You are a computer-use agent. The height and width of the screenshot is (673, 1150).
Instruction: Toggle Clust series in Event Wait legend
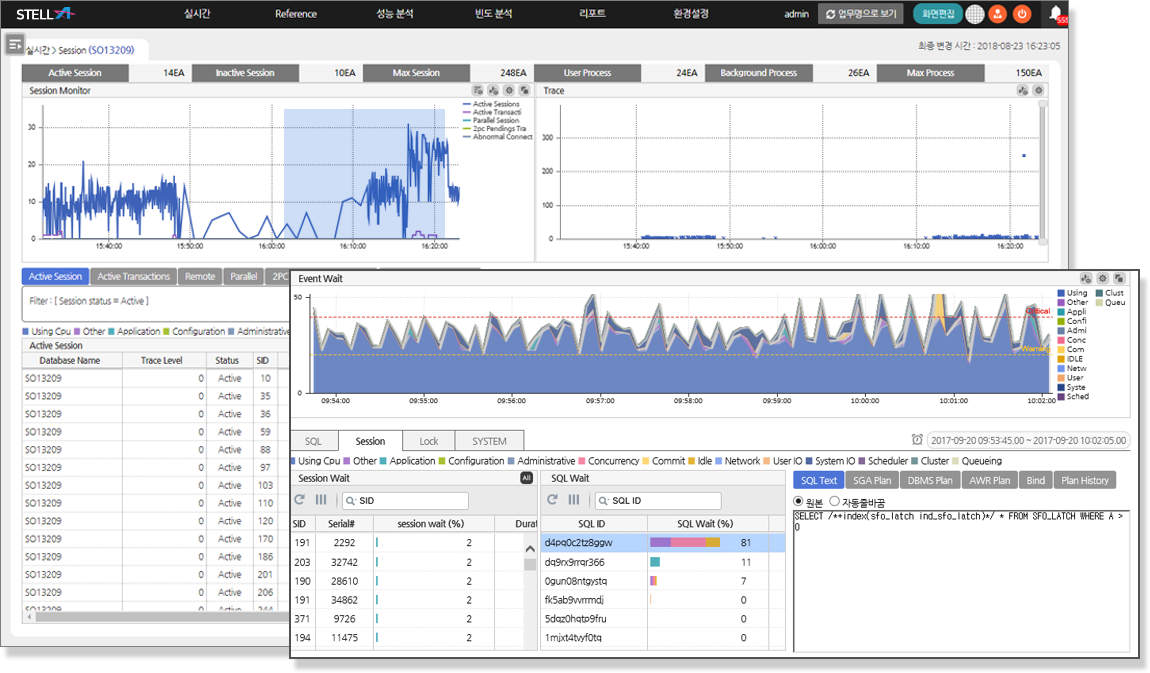tap(1110, 293)
